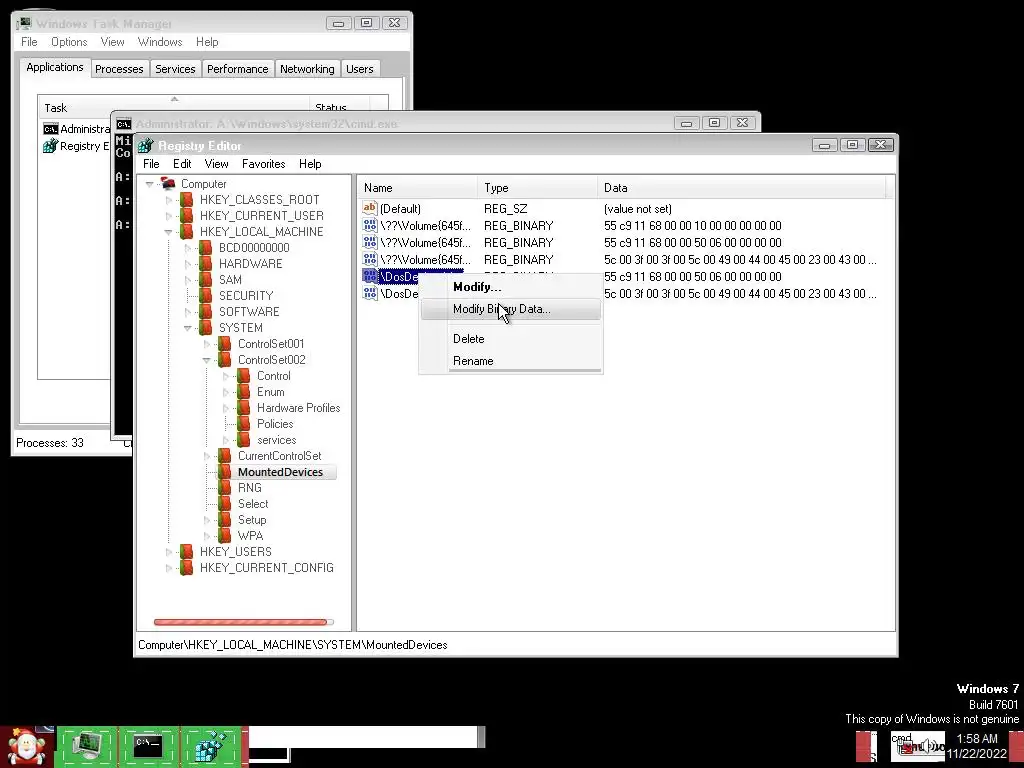The width and height of the screenshot is (1024, 768).
Task: Expand the HKEY_CLASSES_ROOT node
Action: pos(168,200)
